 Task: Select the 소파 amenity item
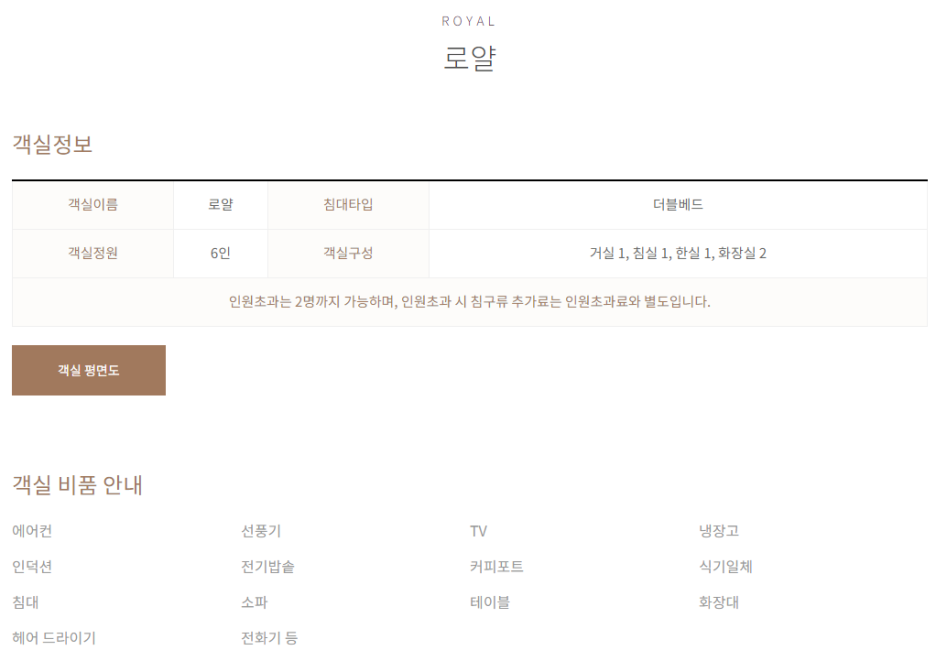pyautogui.click(x=254, y=602)
